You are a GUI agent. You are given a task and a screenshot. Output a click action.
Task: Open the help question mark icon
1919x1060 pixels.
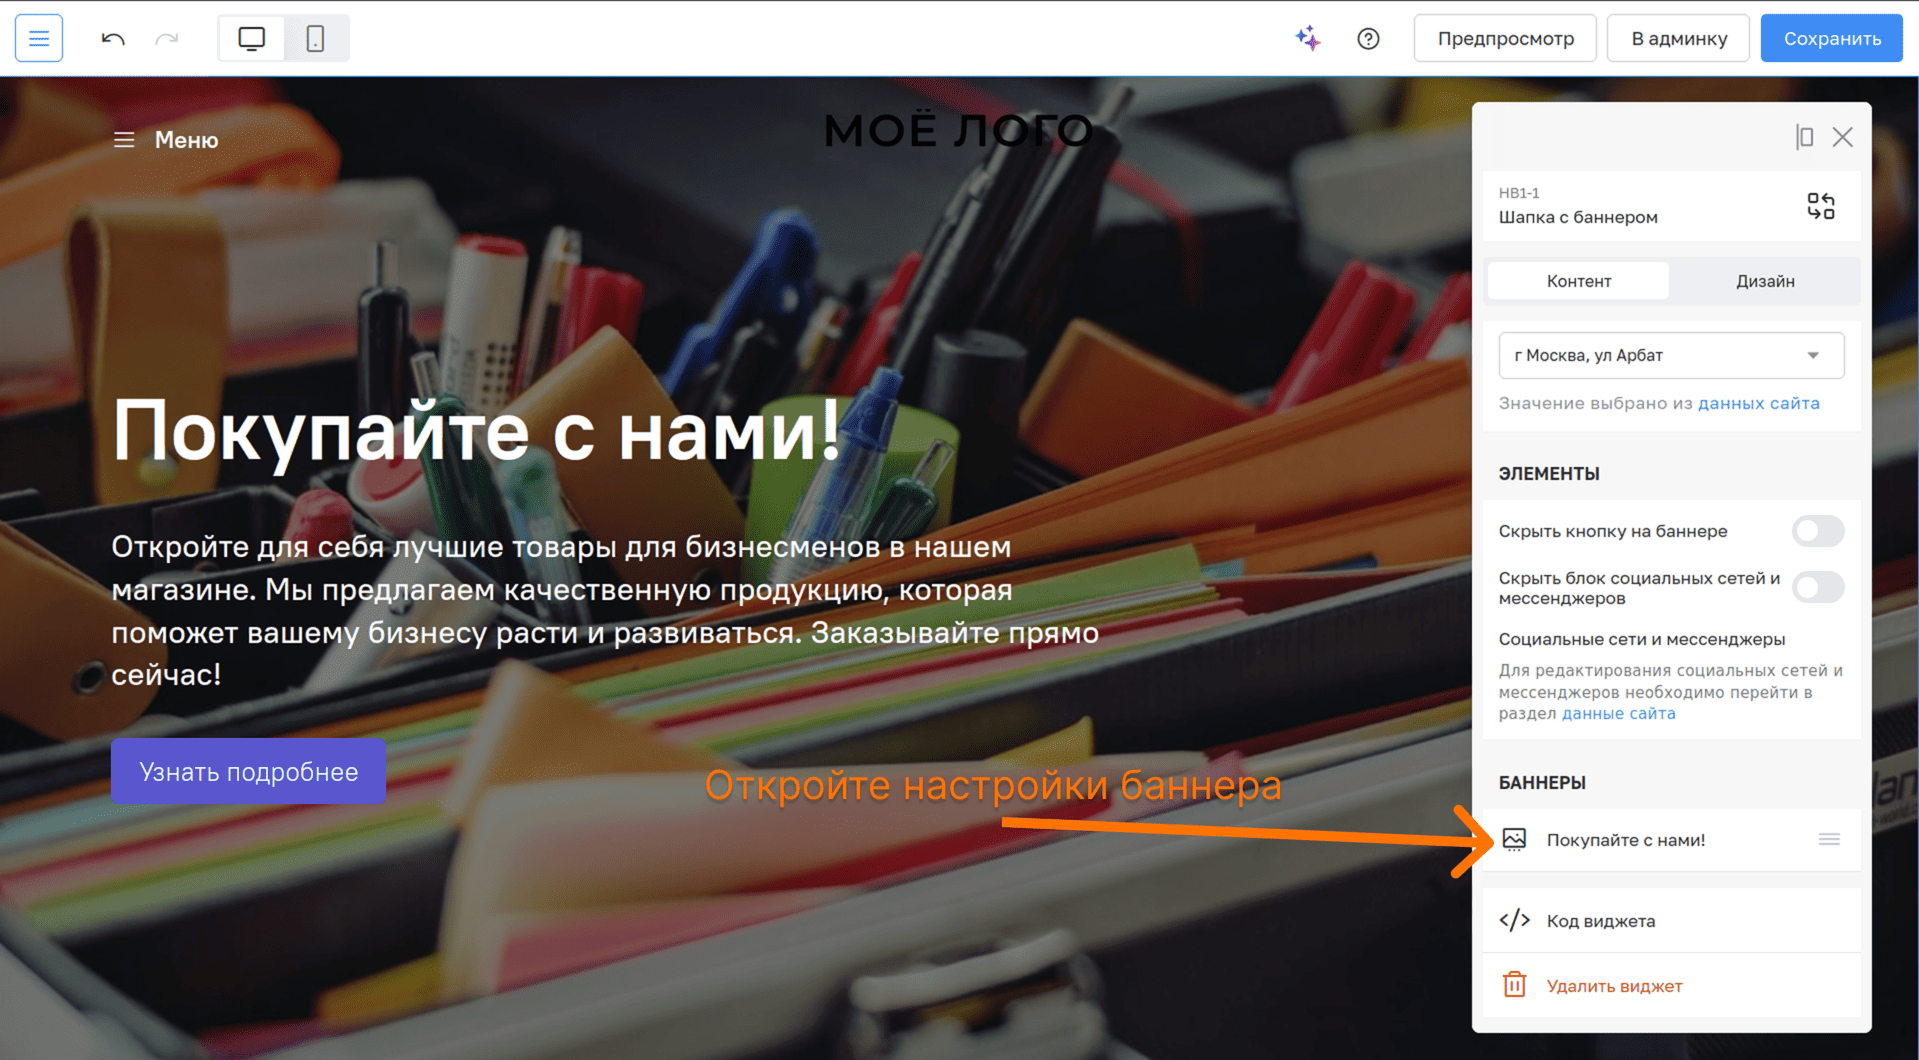point(1368,39)
